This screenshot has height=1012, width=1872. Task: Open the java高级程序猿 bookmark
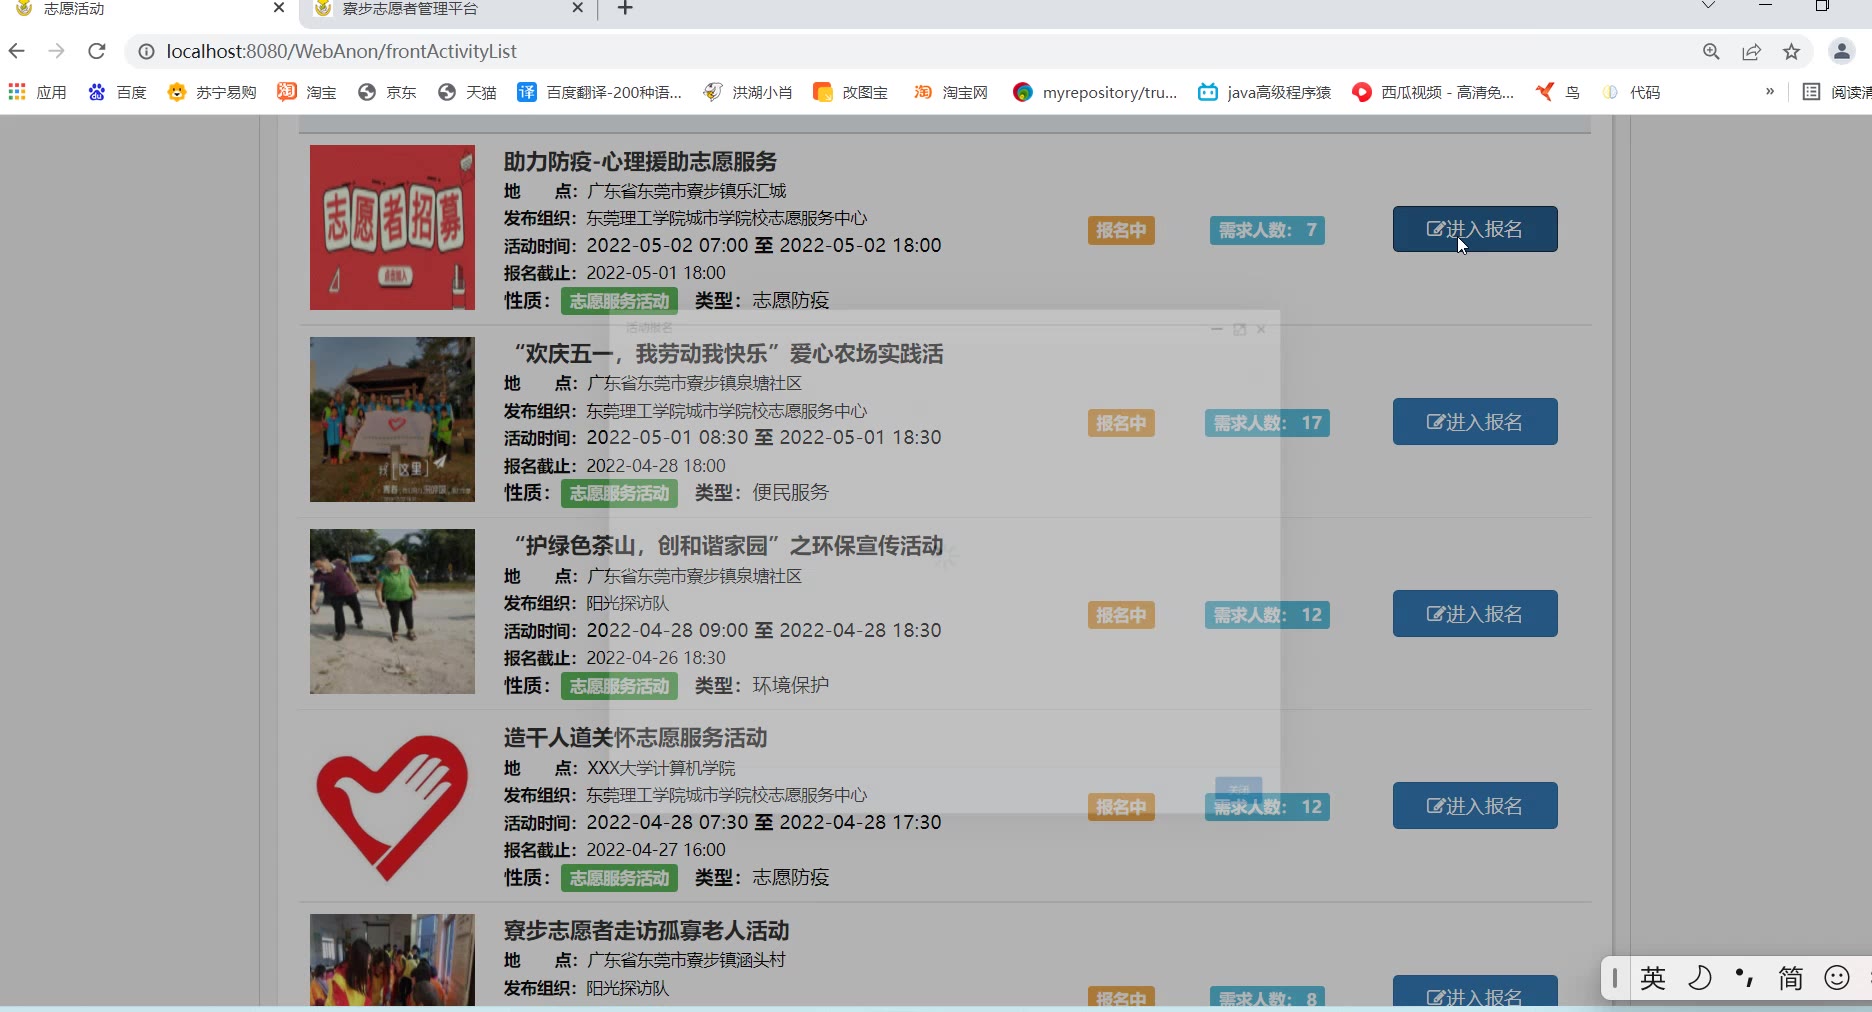[x=1265, y=92]
